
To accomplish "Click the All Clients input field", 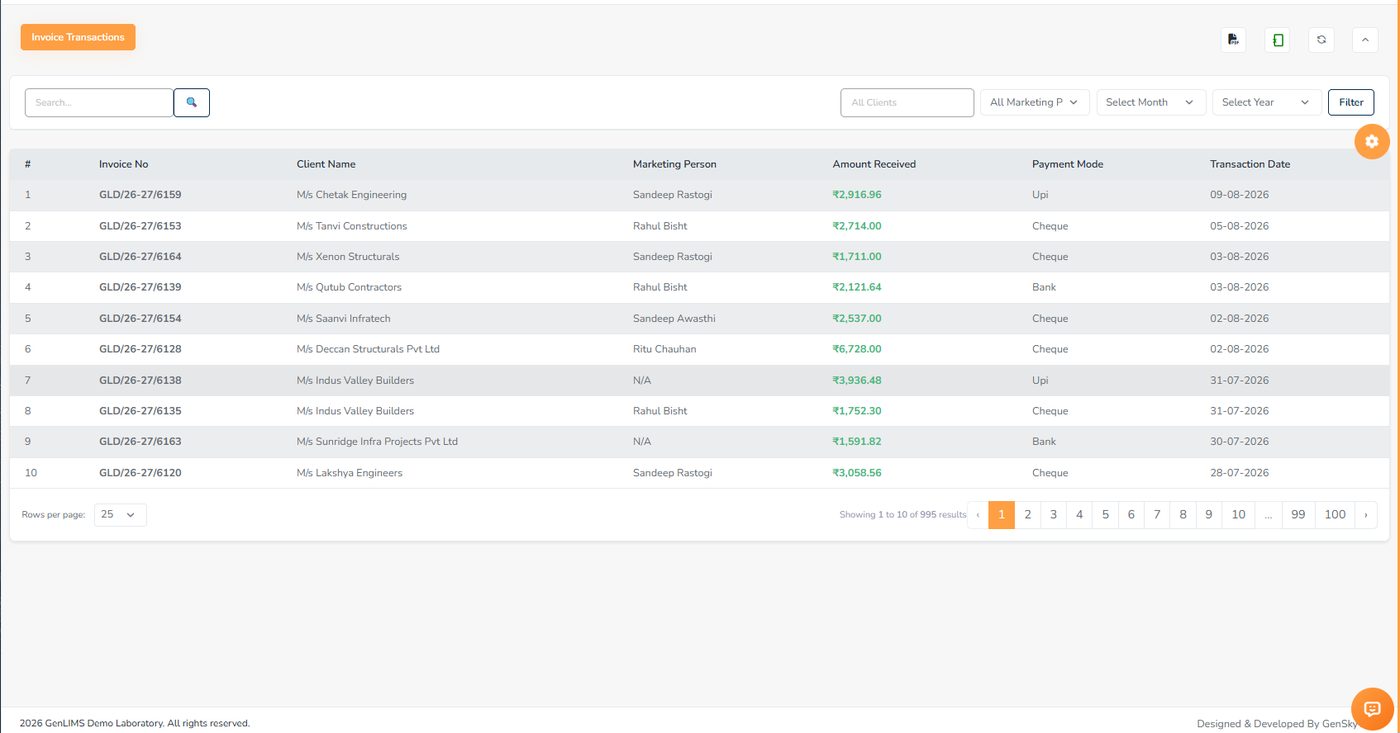I will coord(907,102).
